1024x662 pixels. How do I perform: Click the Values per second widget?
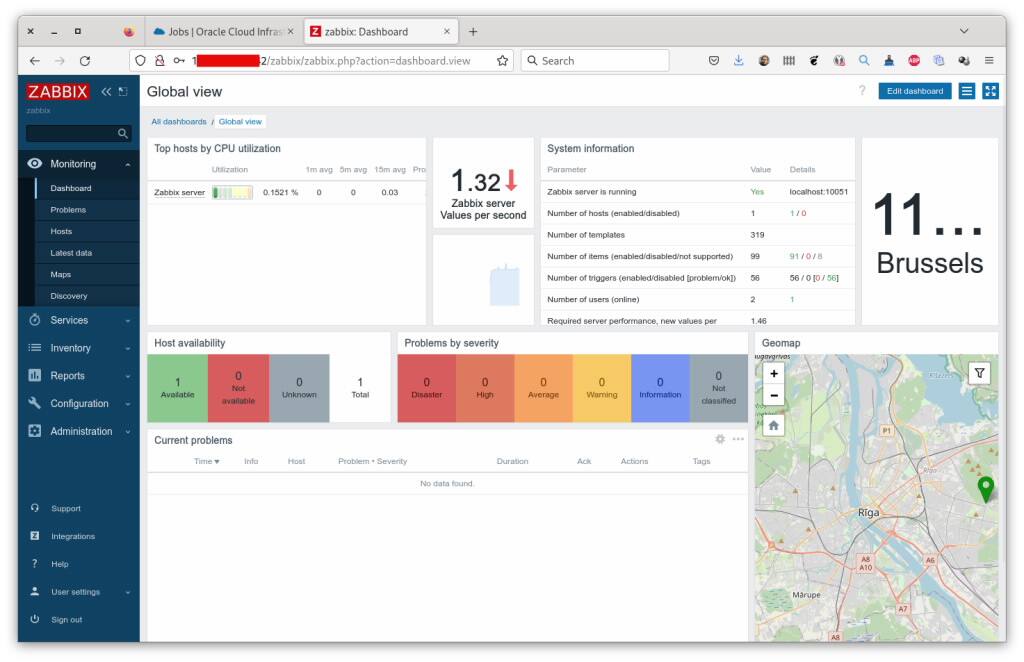pyautogui.click(x=483, y=183)
